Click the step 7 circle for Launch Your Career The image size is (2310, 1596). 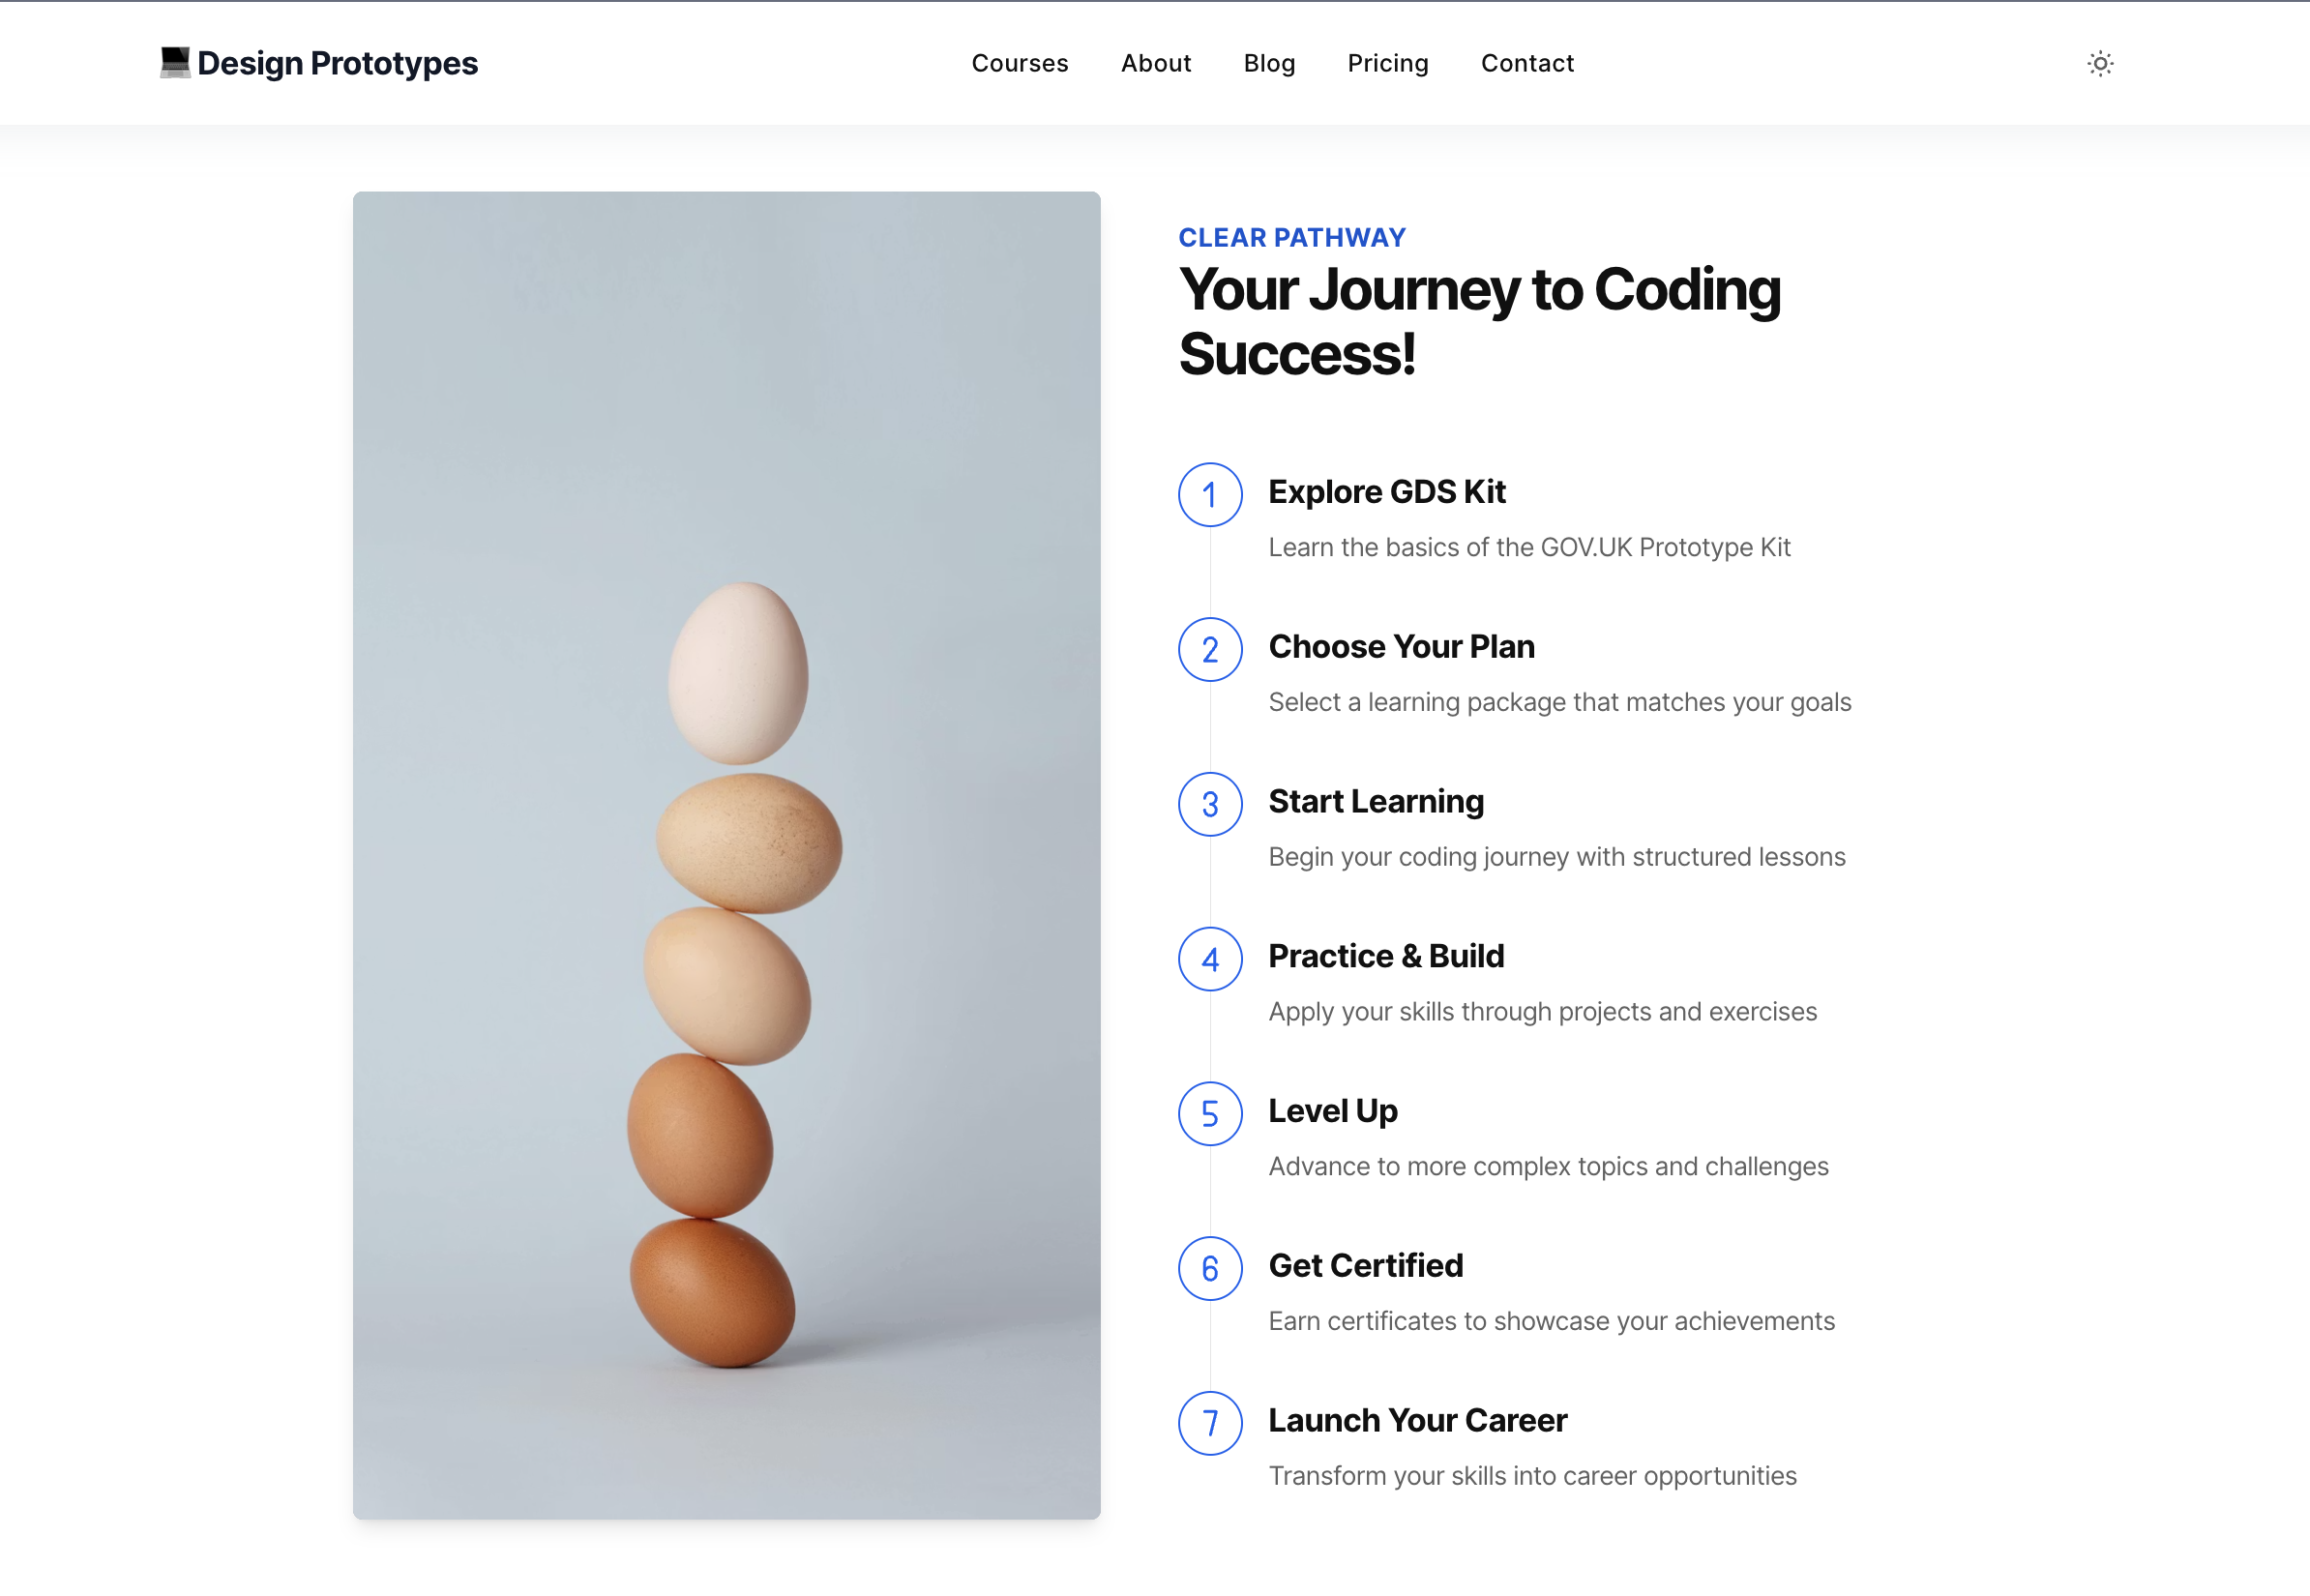pyautogui.click(x=1209, y=1423)
